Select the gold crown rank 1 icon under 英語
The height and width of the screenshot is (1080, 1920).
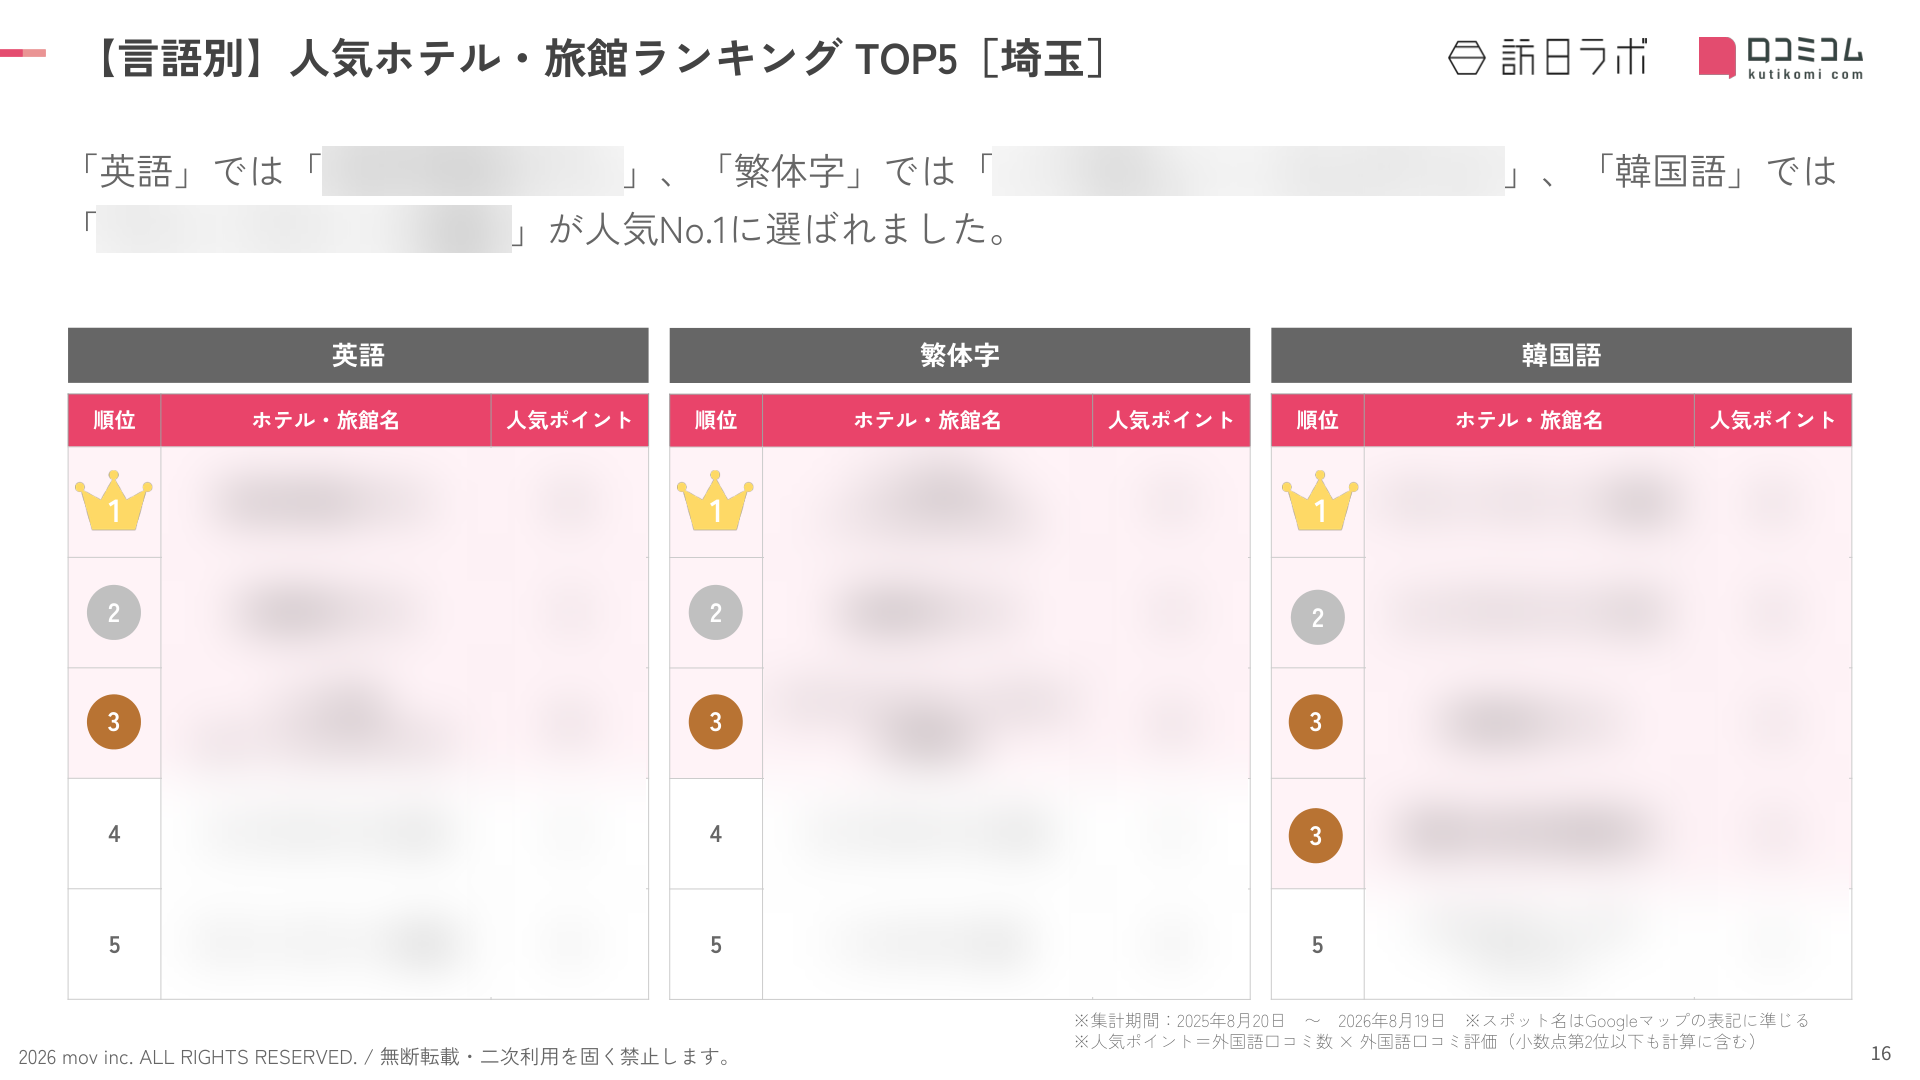click(114, 500)
